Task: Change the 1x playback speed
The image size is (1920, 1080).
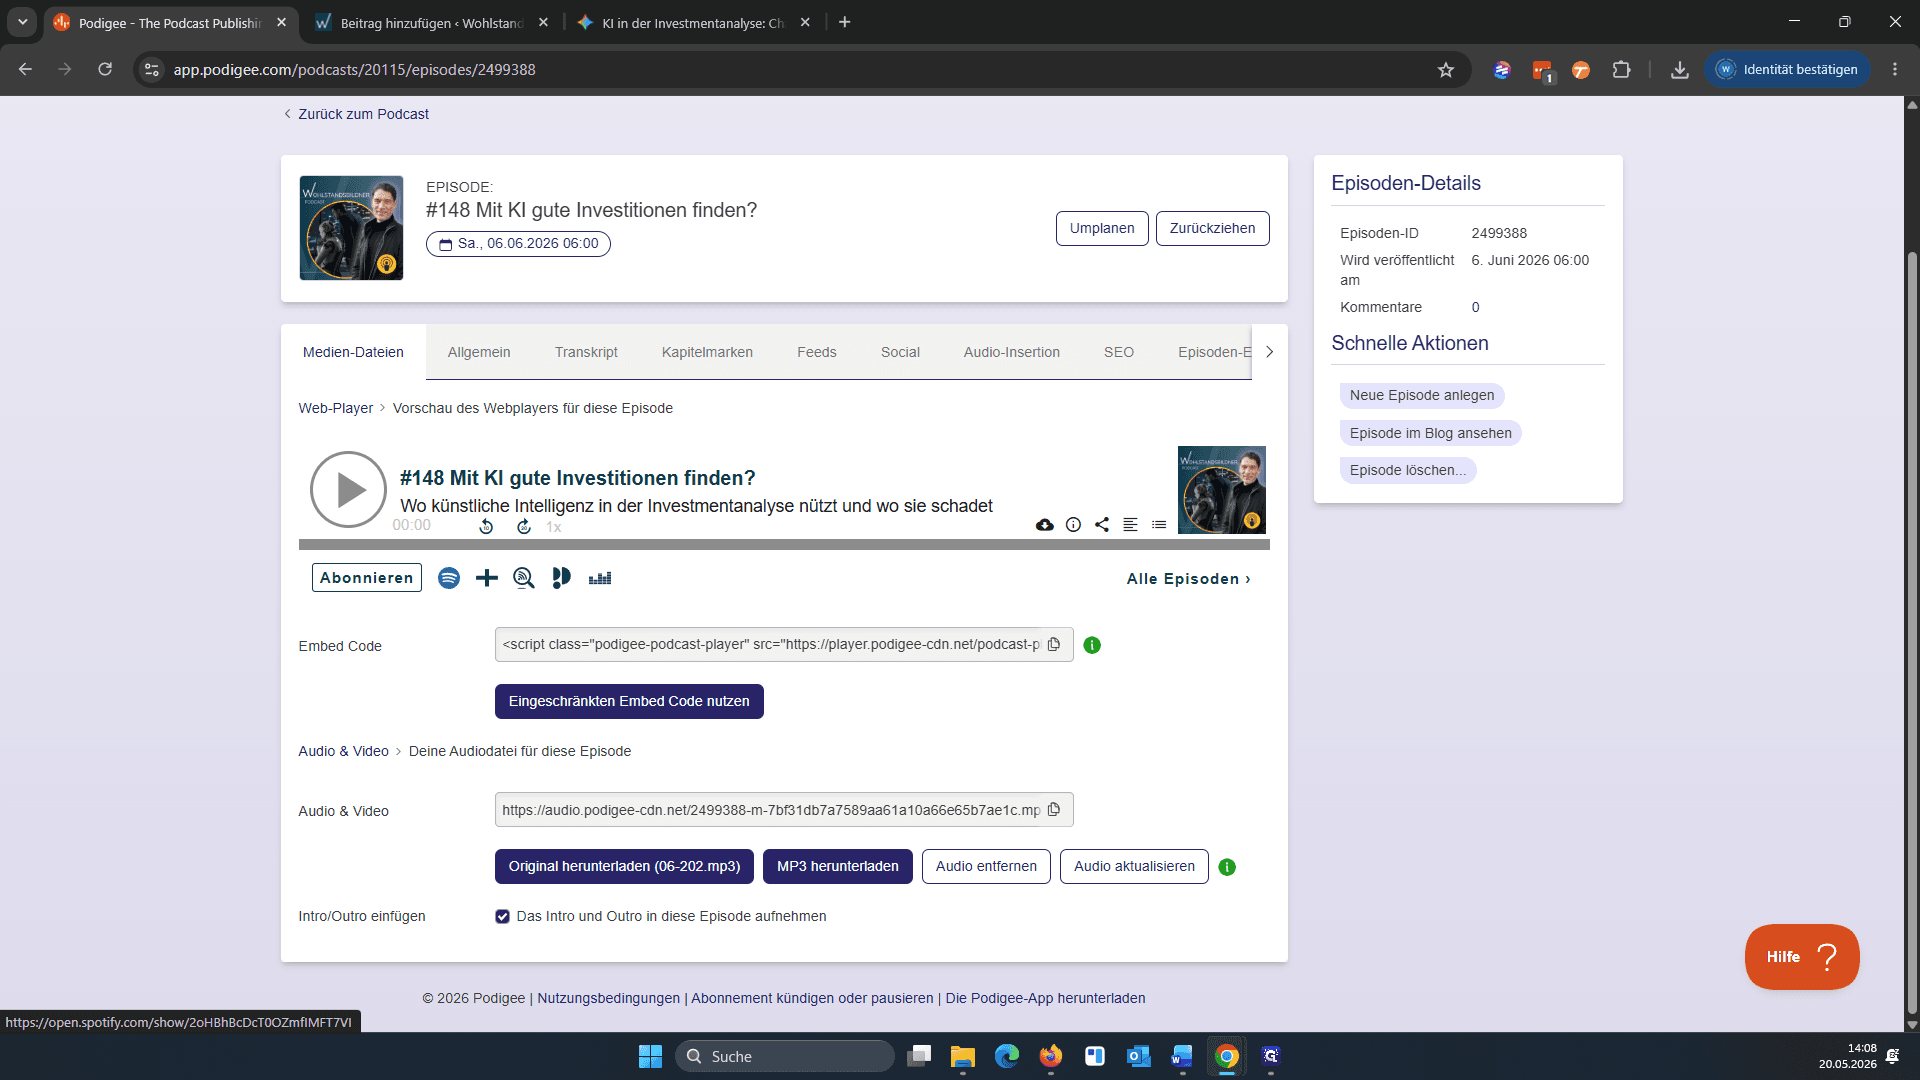Action: tap(554, 527)
